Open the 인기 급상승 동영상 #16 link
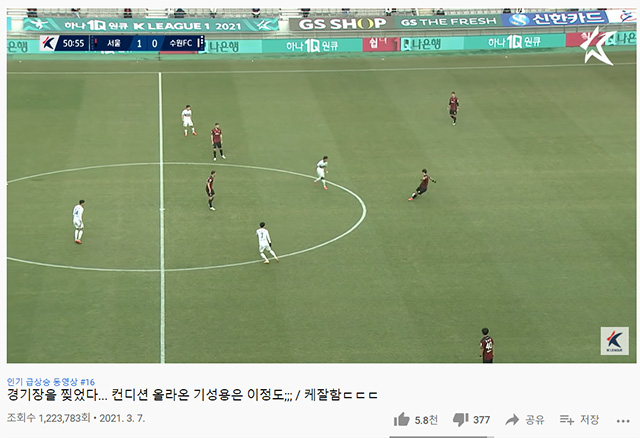 (x=51, y=382)
